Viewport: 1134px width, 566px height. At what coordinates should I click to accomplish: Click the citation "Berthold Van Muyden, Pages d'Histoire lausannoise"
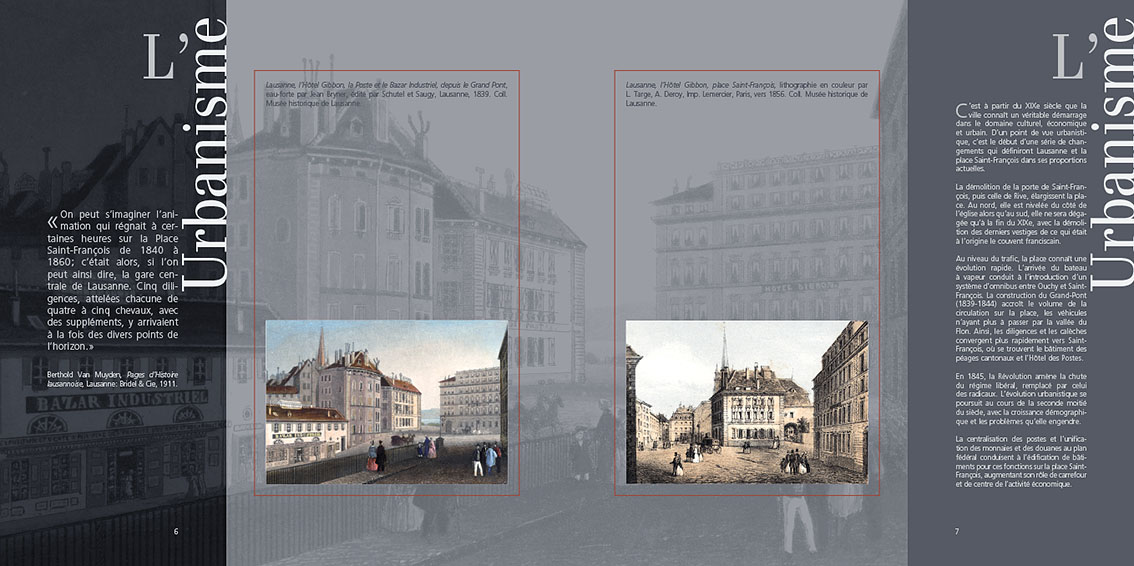pos(111,380)
